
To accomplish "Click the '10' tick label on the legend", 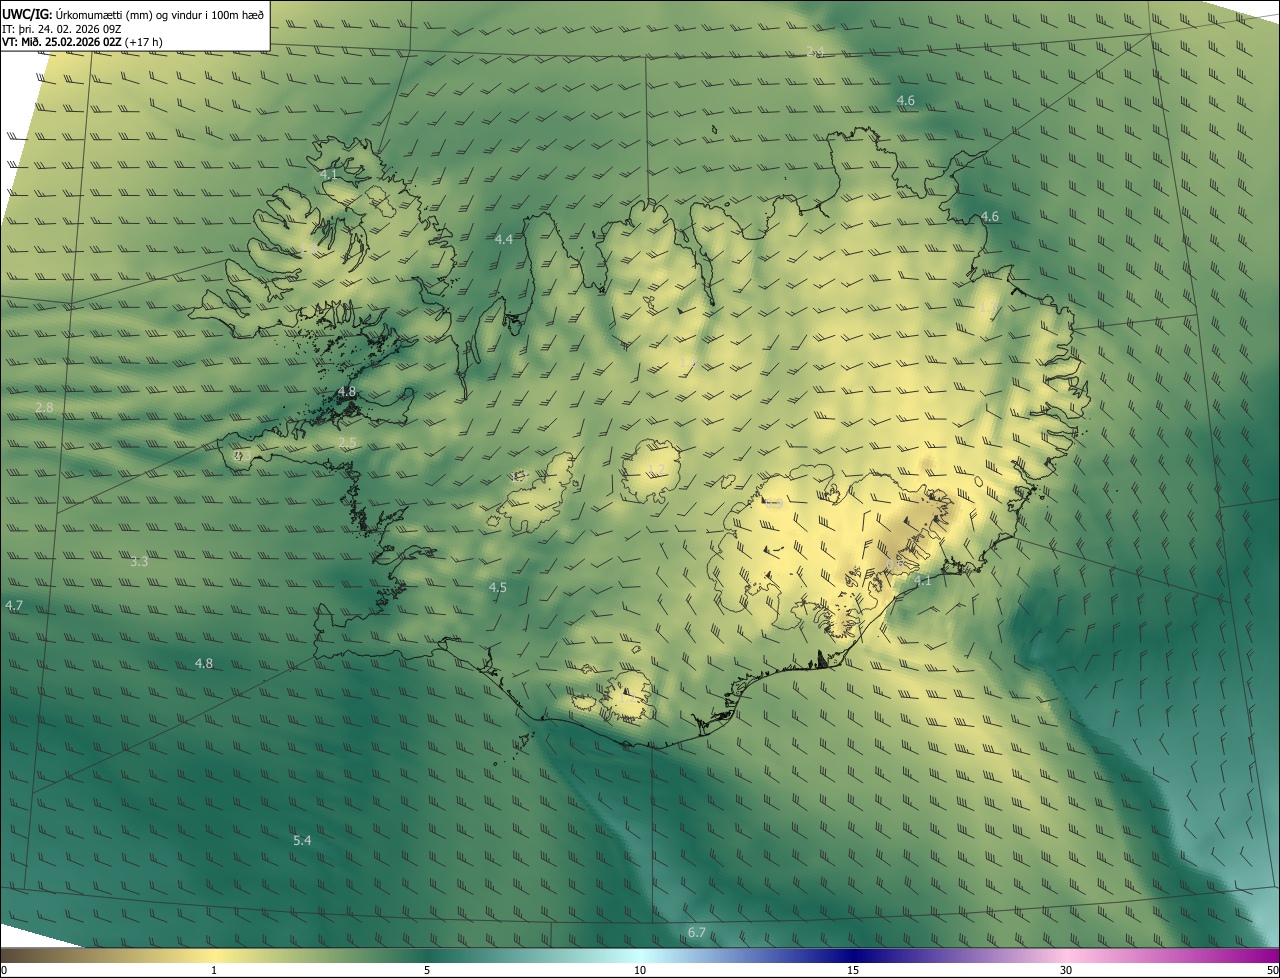I will pyautogui.click(x=640, y=970).
